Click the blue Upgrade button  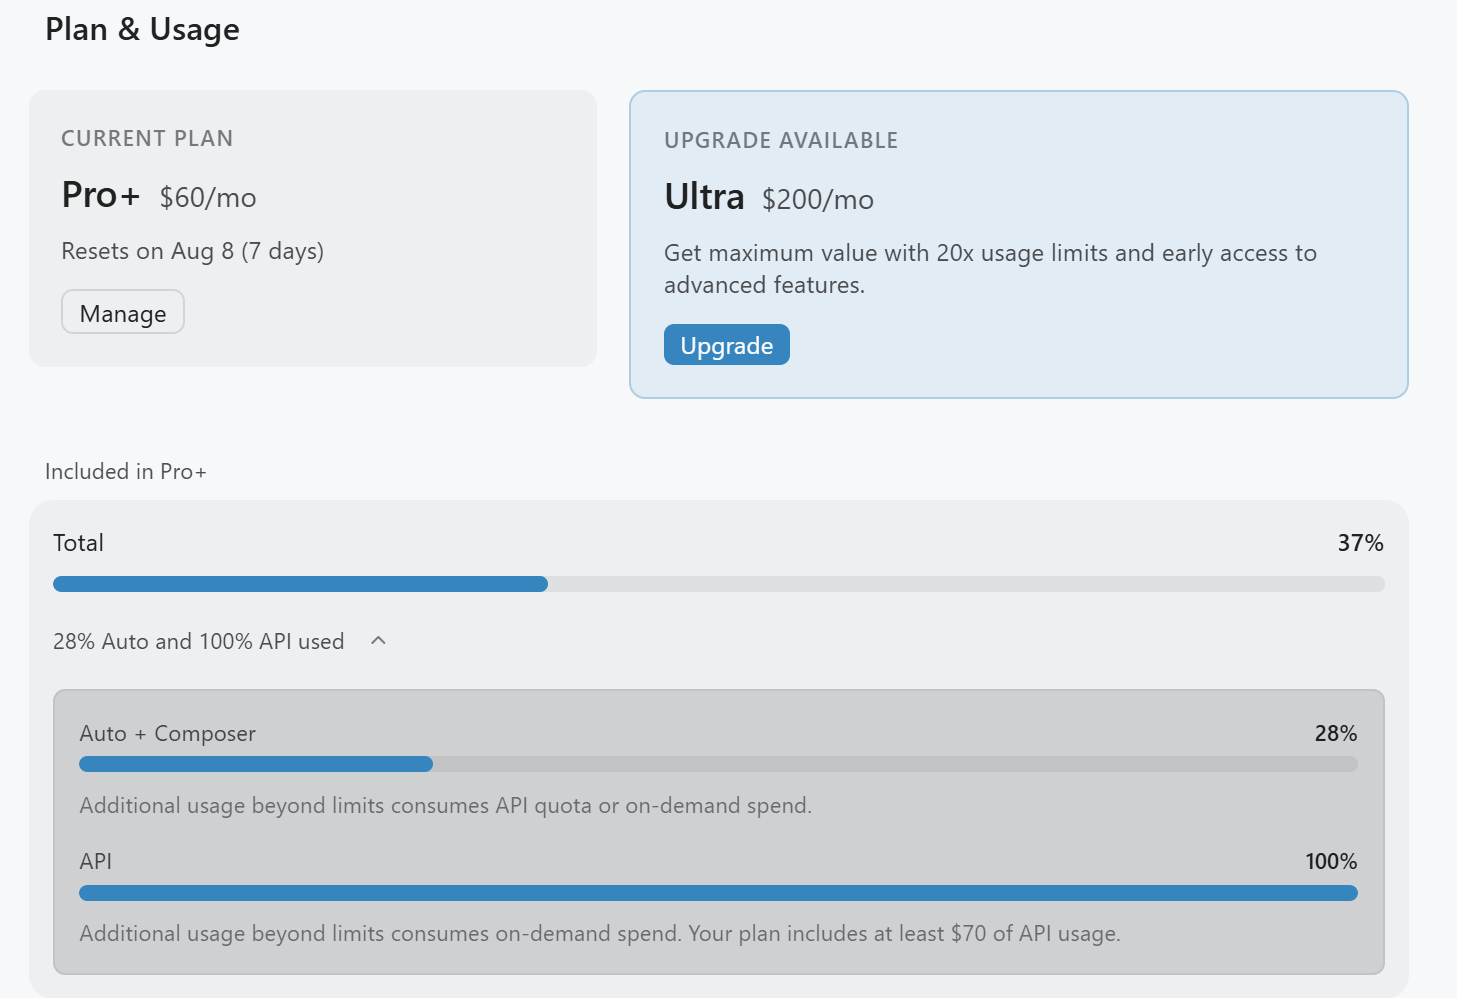[x=727, y=345]
